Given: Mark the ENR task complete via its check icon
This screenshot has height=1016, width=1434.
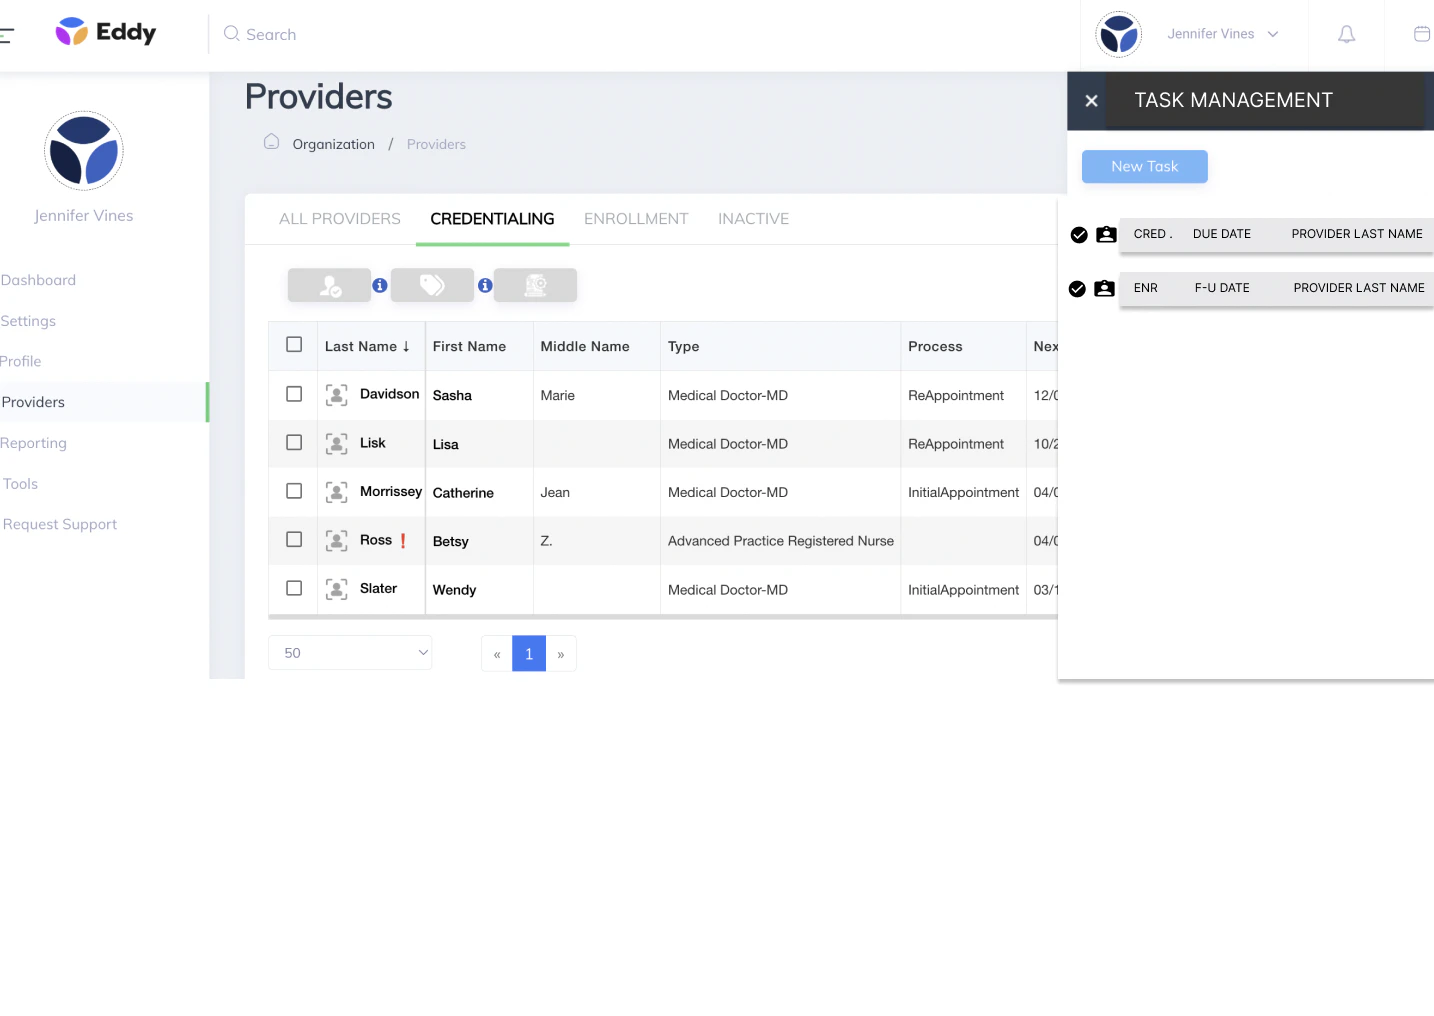Looking at the screenshot, I should (1077, 289).
